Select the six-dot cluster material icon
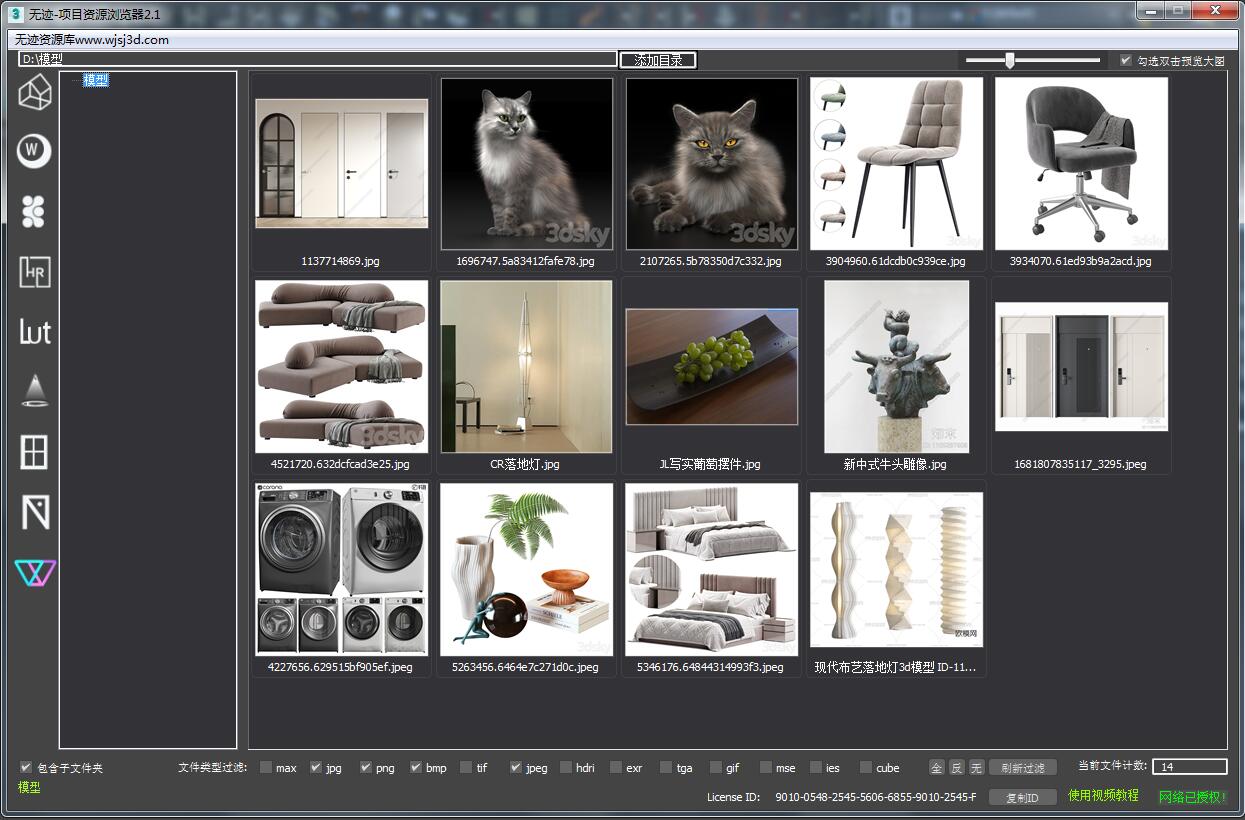The height and width of the screenshot is (820, 1245). click(x=34, y=211)
